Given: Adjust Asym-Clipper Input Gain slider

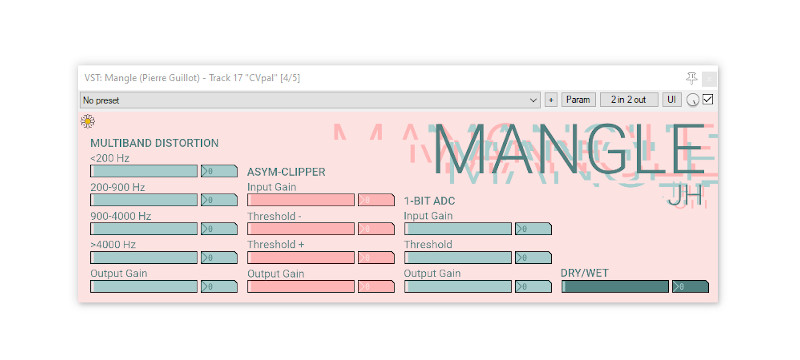Looking at the screenshot, I should tap(301, 200).
